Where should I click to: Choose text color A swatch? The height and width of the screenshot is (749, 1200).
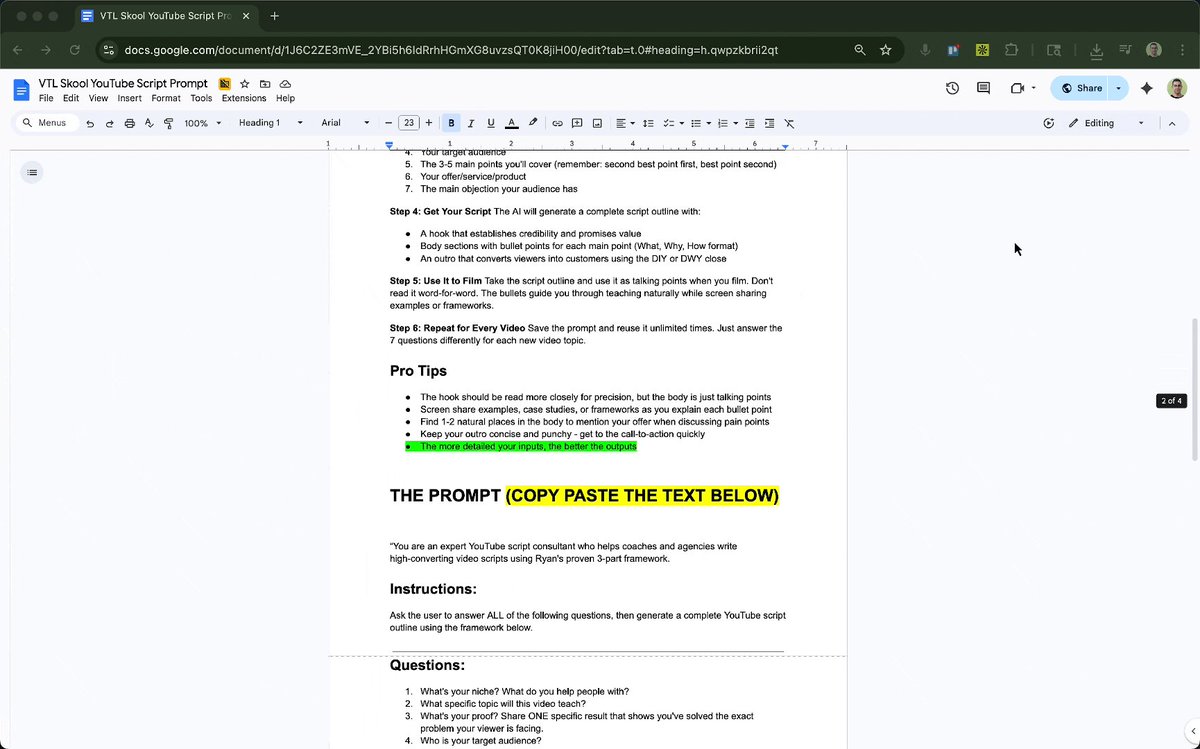pyautogui.click(x=511, y=123)
